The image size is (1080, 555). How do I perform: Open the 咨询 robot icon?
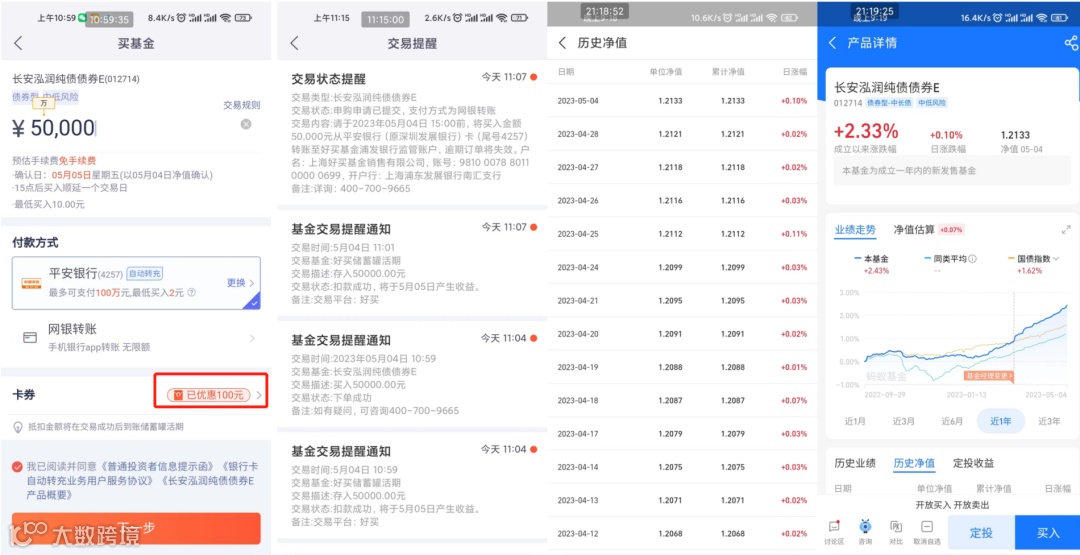[x=865, y=532]
